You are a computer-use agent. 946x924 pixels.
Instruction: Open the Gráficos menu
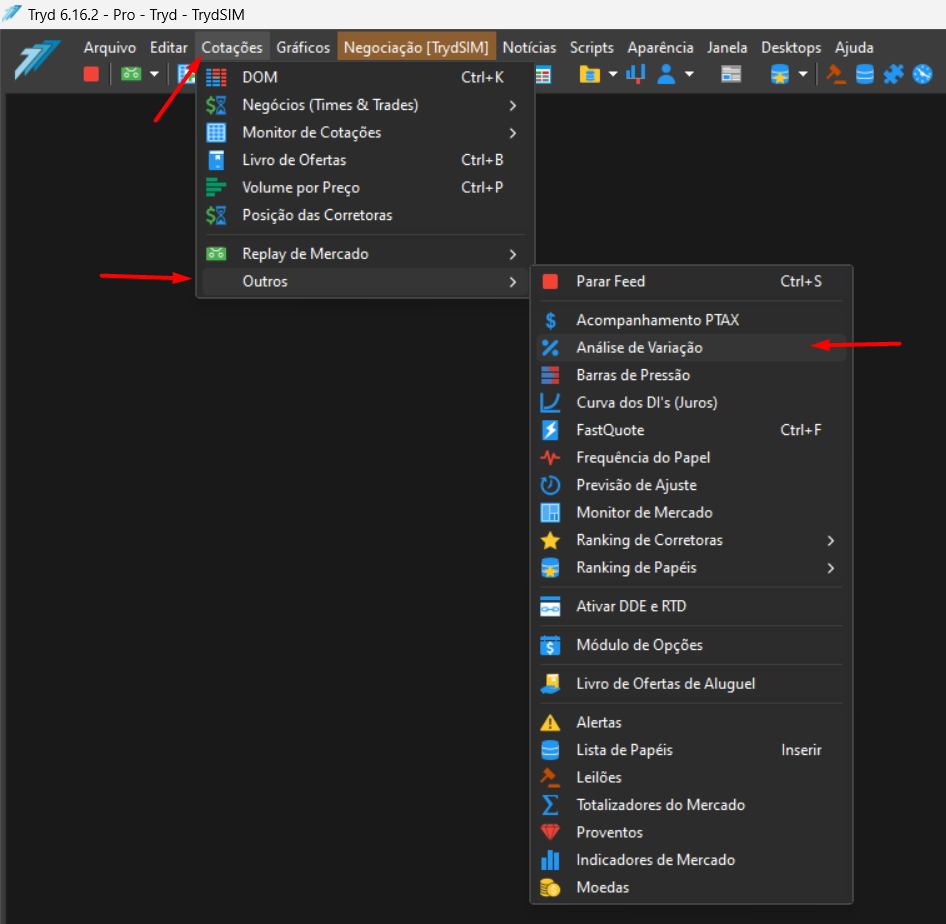(x=303, y=48)
